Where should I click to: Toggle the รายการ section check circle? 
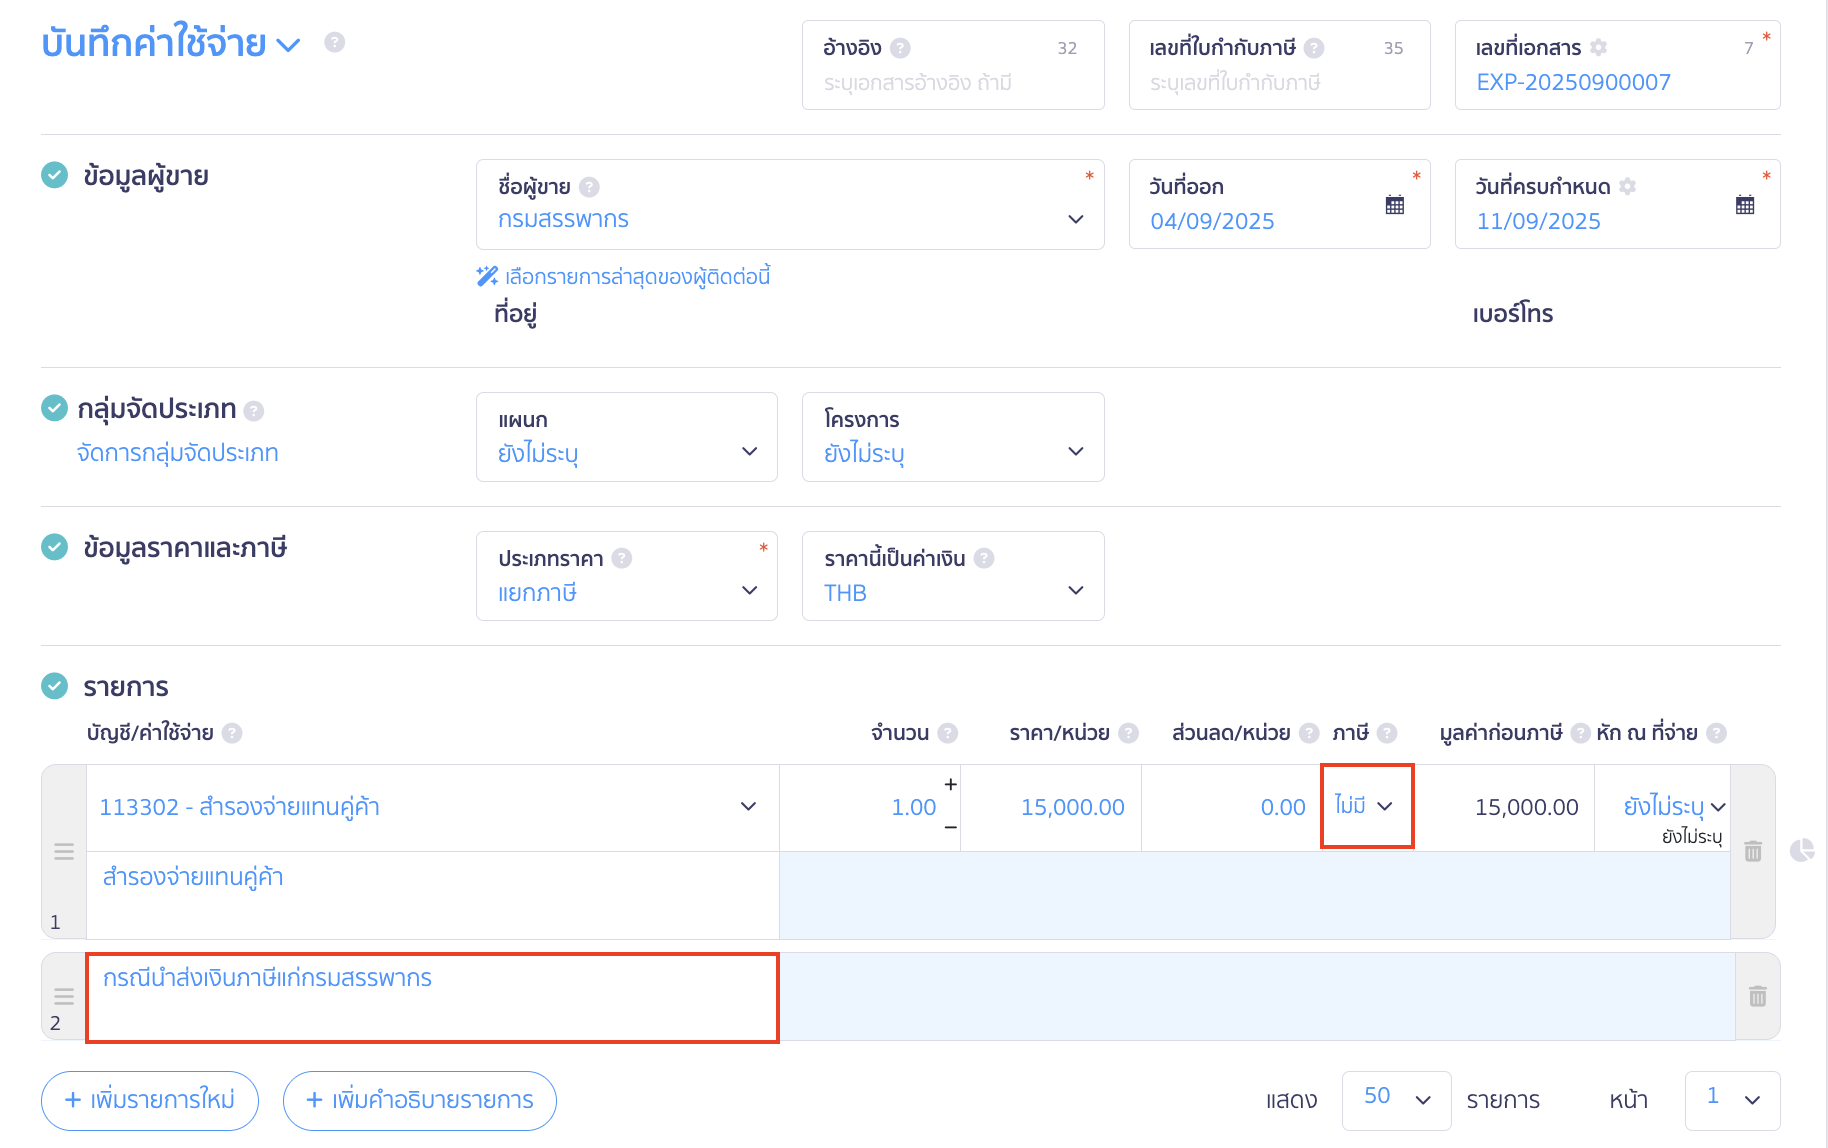point(54,686)
